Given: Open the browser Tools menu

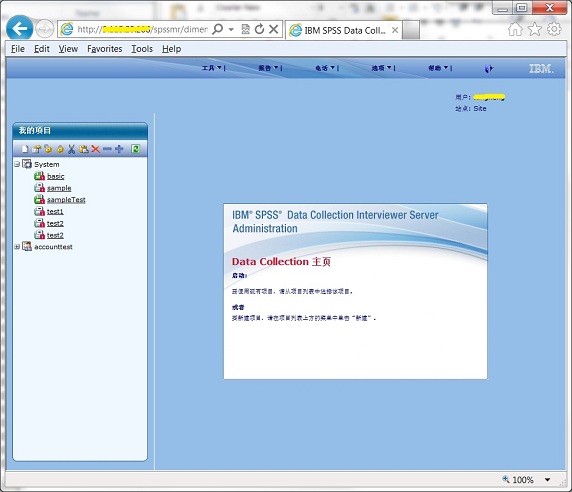Looking at the screenshot, I should (142, 49).
